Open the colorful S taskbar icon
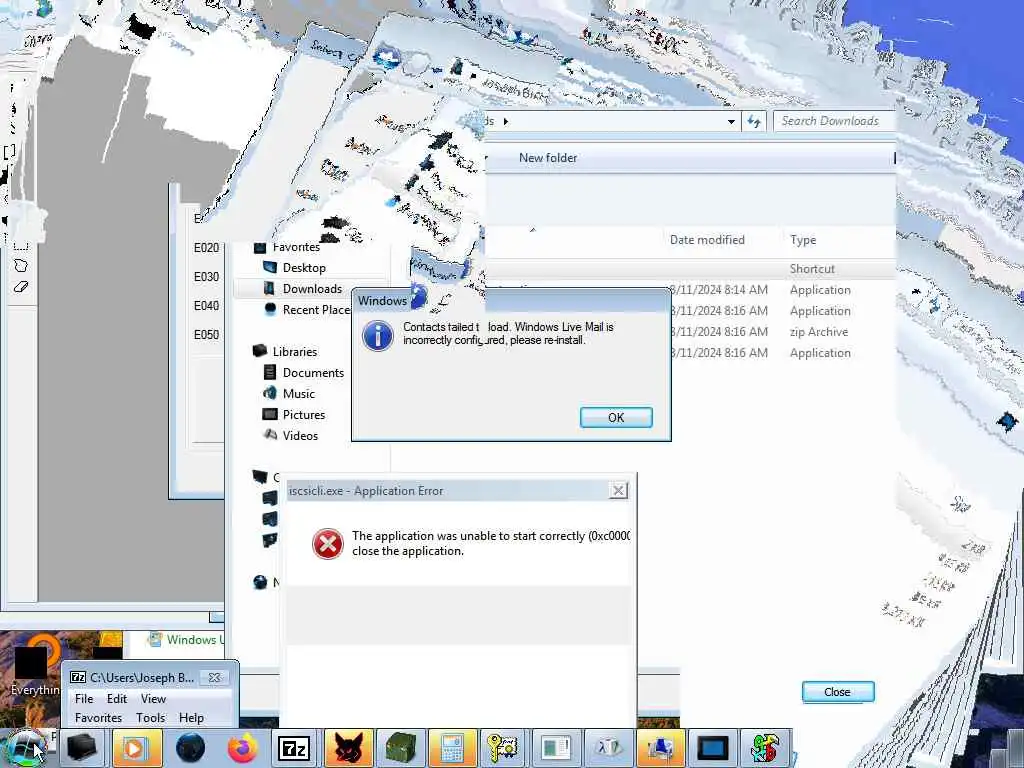The width and height of the screenshot is (1024, 768). click(765, 748)
